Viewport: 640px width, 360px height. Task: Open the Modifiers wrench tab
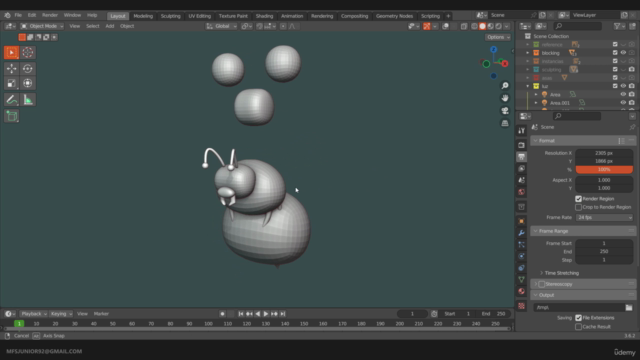[521, 233]
